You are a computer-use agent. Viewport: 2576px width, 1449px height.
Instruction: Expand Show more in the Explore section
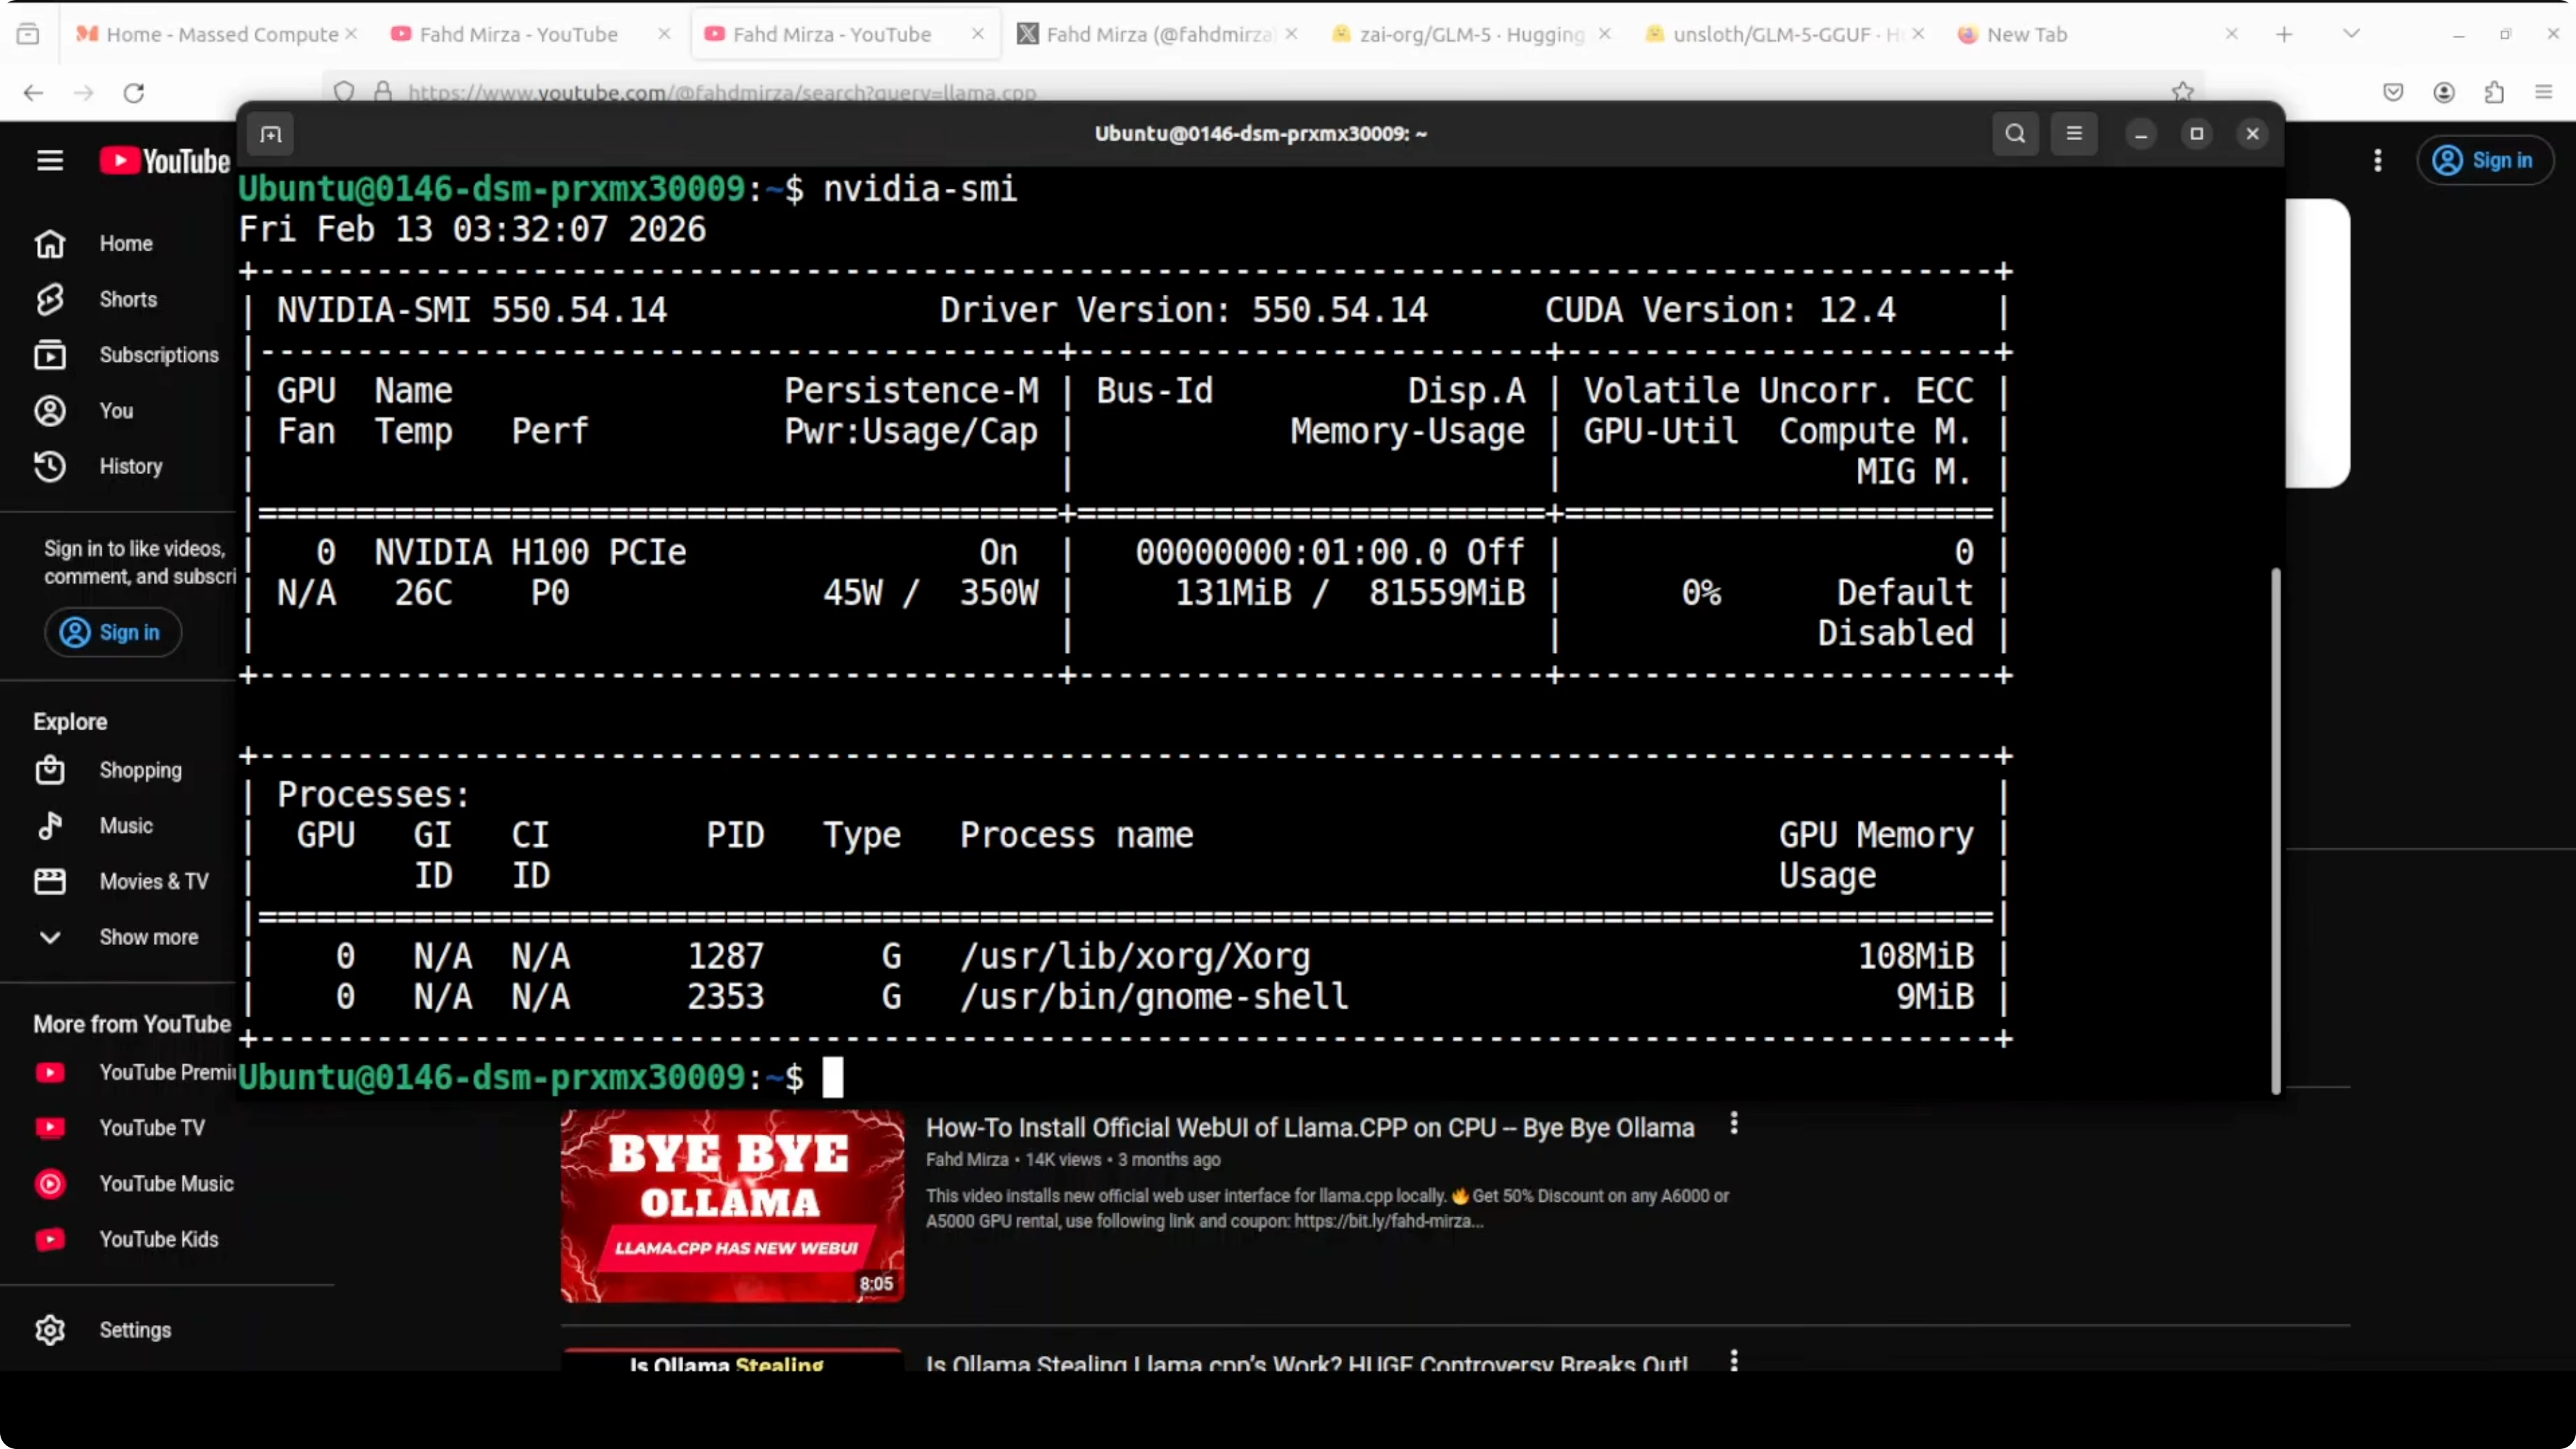point(148,937)
